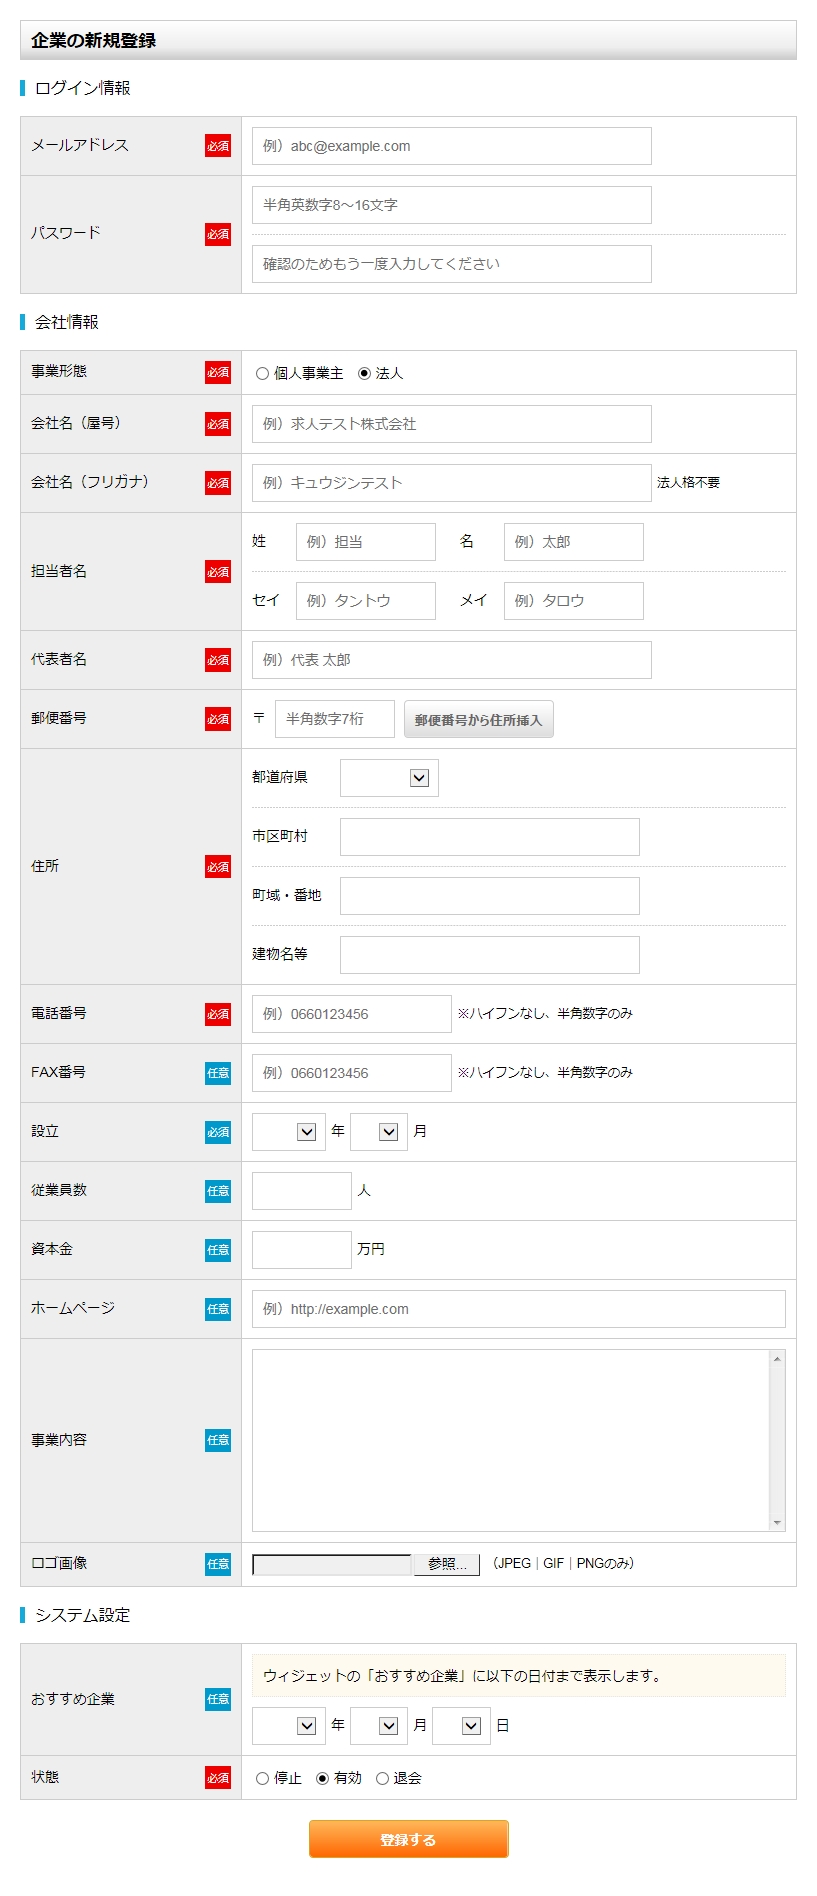Click the 設立 必須 badge

click(218, 1132)
